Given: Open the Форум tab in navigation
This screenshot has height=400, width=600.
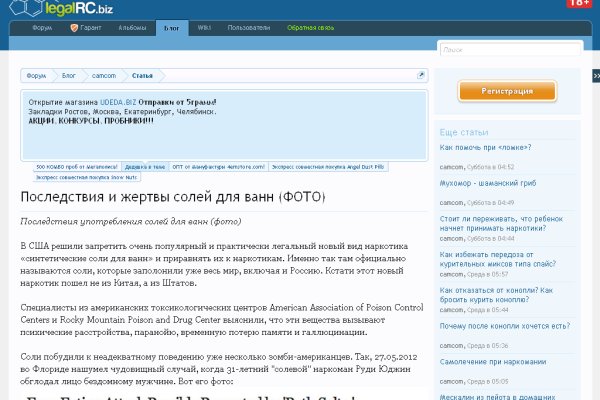Looking at the screenshot, I should coord(42,29).
